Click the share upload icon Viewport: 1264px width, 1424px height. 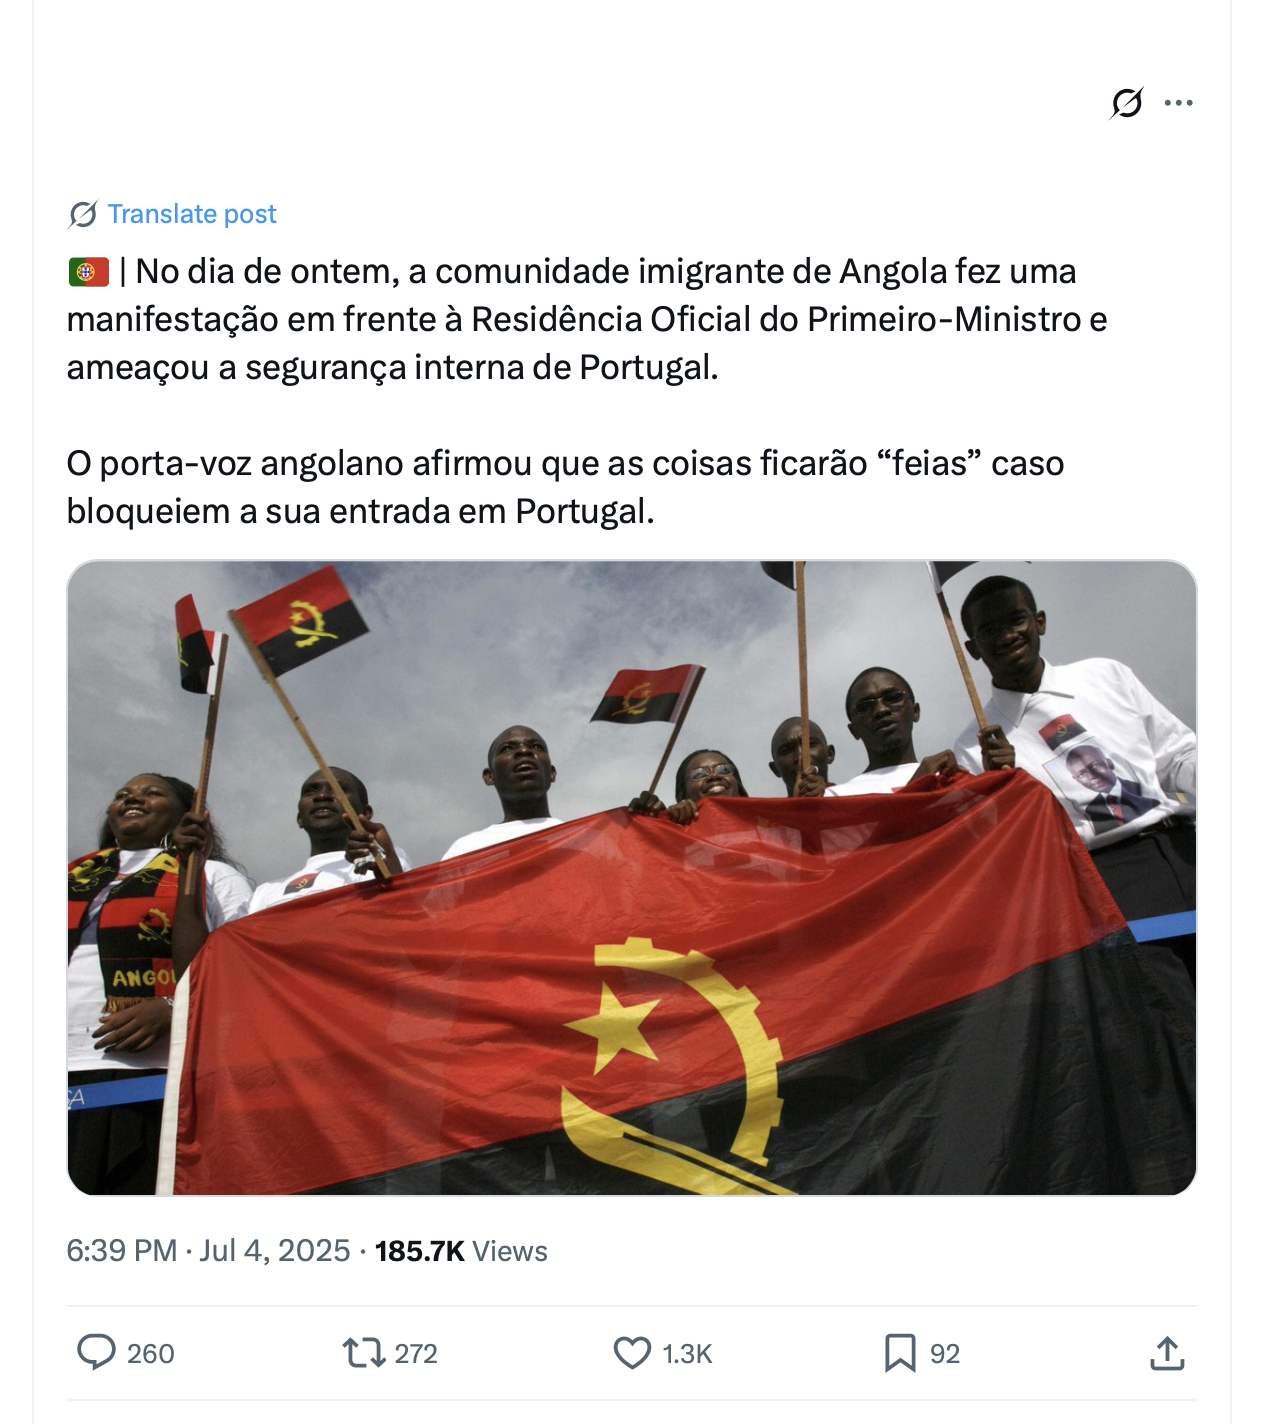1167,1353
